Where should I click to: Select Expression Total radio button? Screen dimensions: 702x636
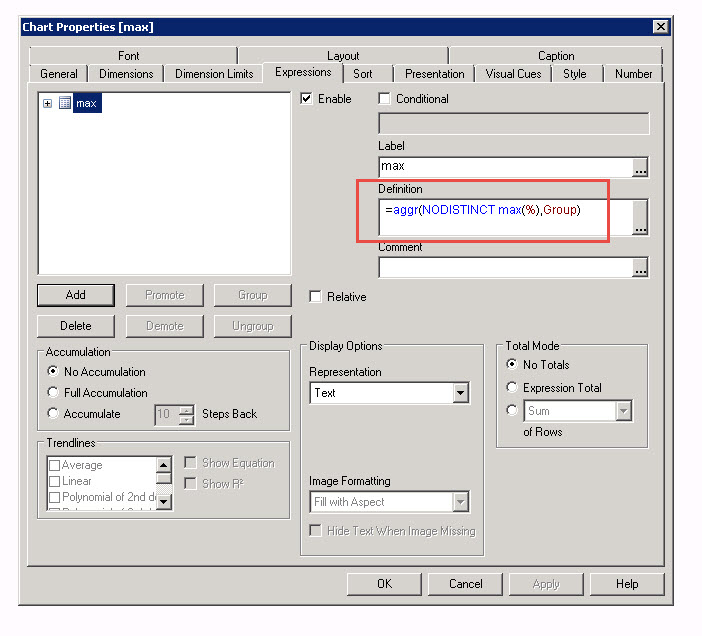coord(512,387)
